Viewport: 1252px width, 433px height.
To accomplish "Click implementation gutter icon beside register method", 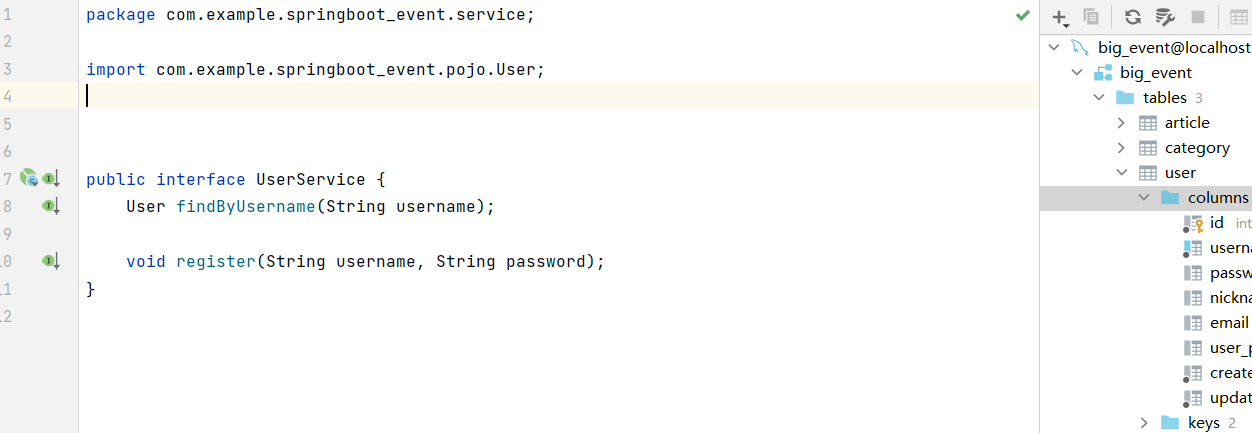I will tap(50, 261).
